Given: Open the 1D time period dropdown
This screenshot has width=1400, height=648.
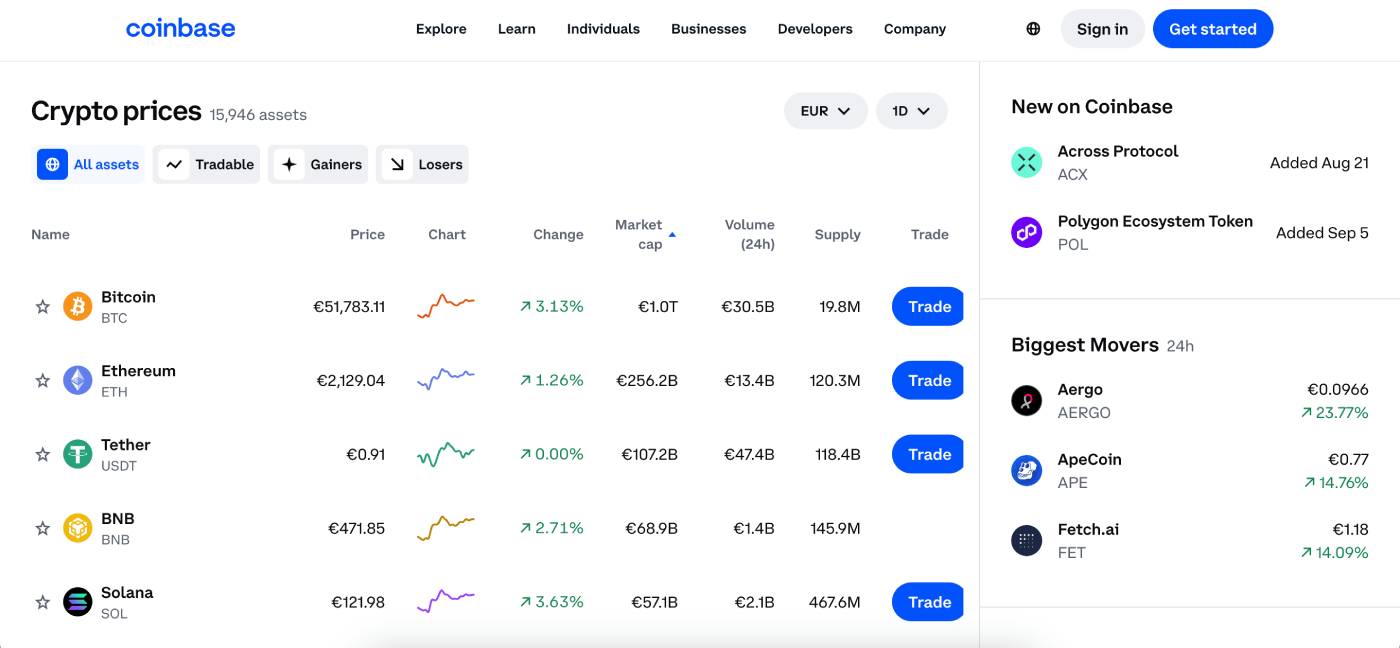Looking at the screenshot, I should pyautogui.click(x=911, y=111).
